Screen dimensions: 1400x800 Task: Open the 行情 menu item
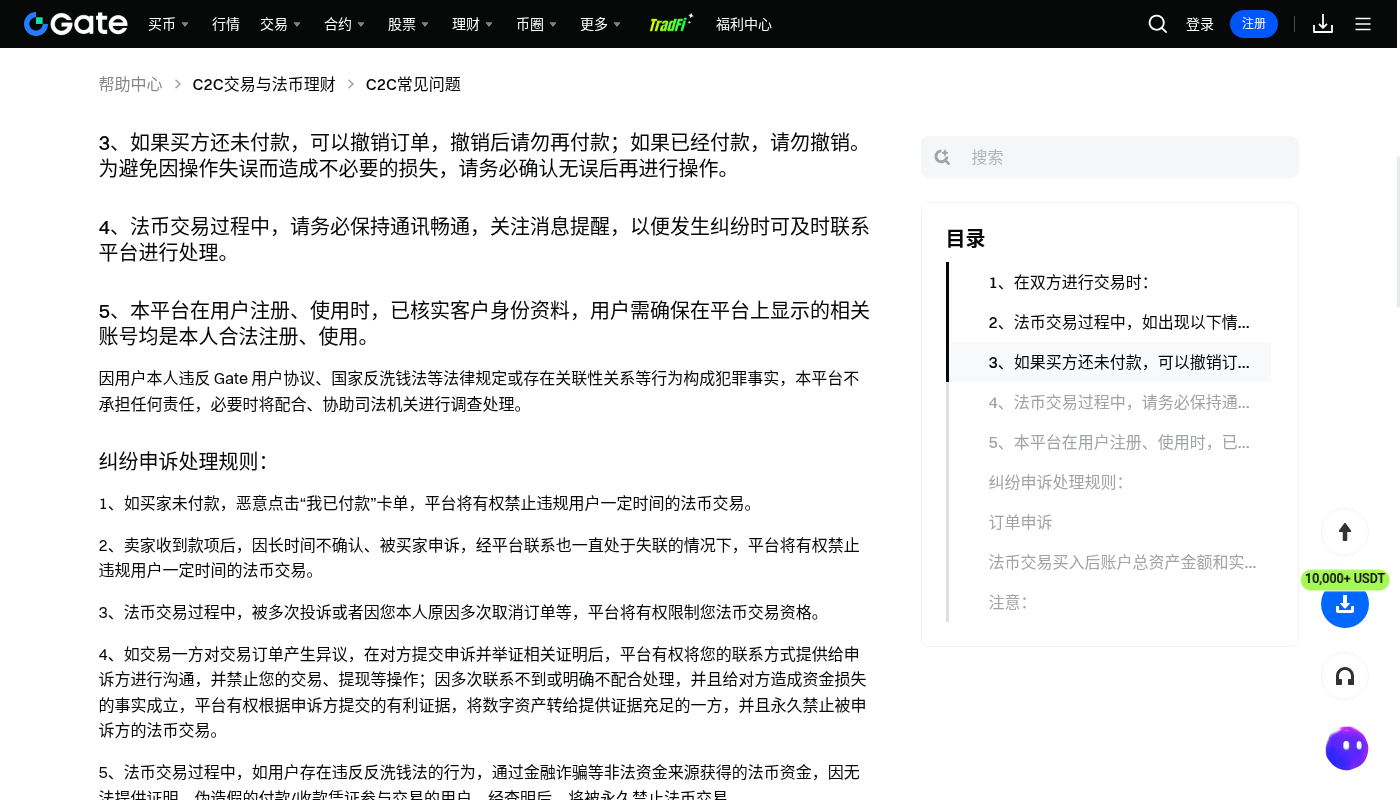coord(226,24)
